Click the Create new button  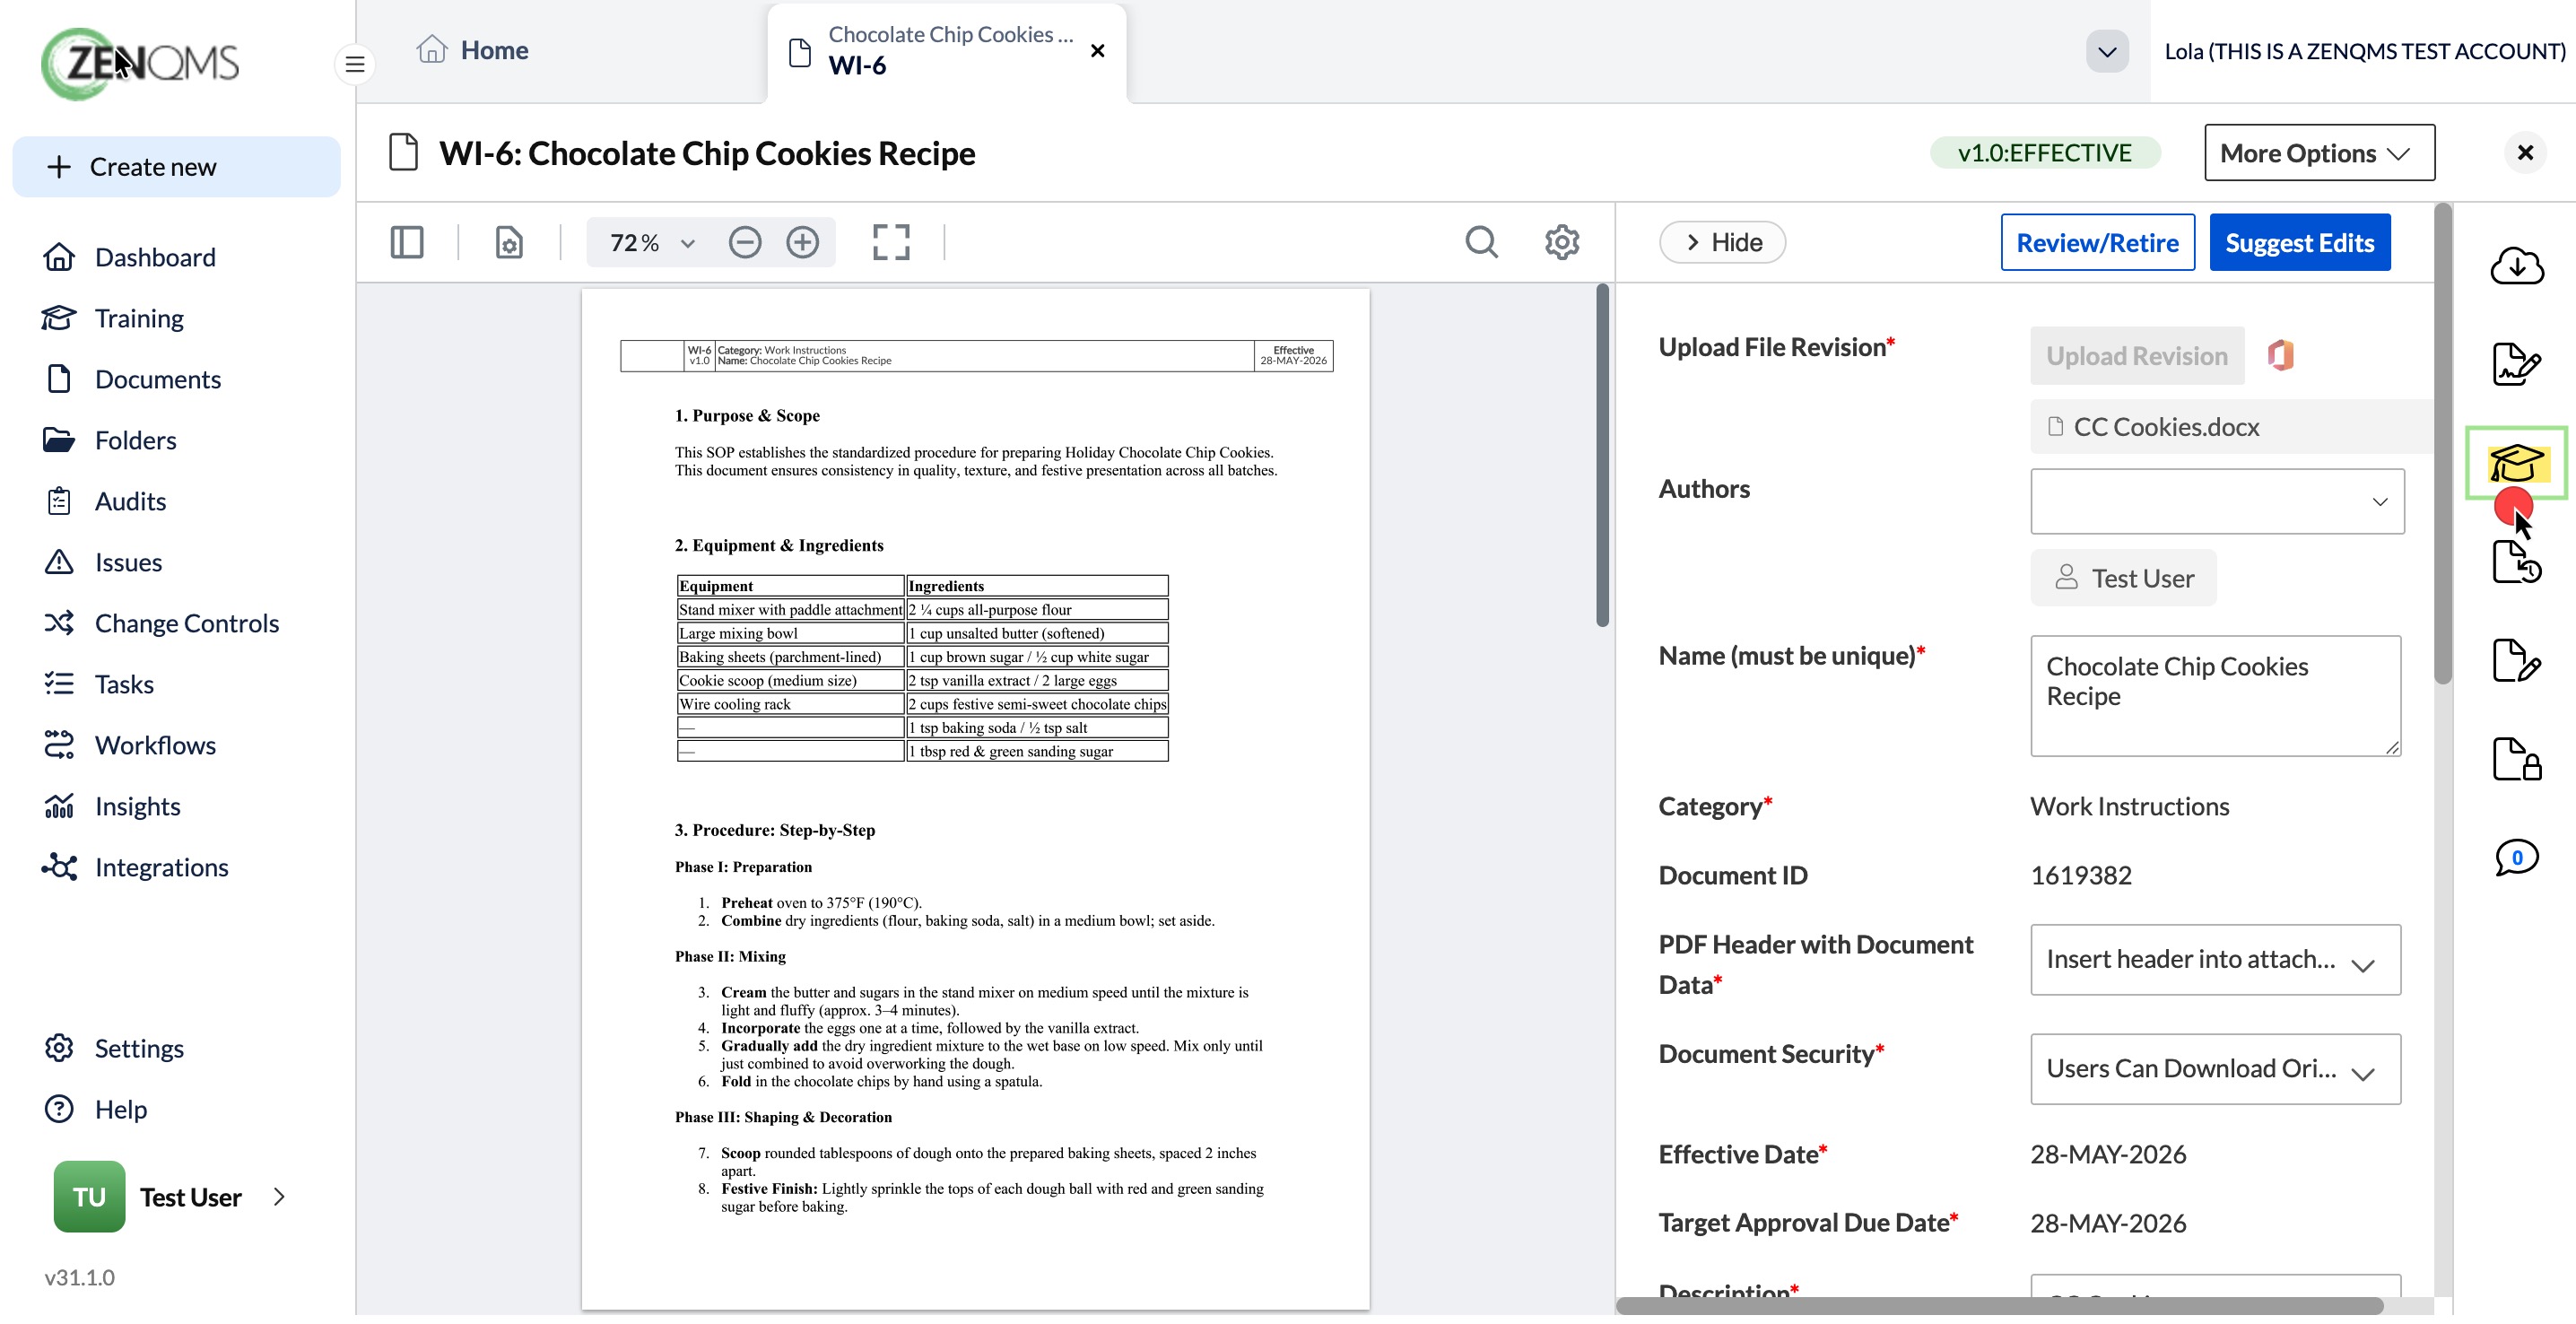pyautogui.click(x=176, y=167)
